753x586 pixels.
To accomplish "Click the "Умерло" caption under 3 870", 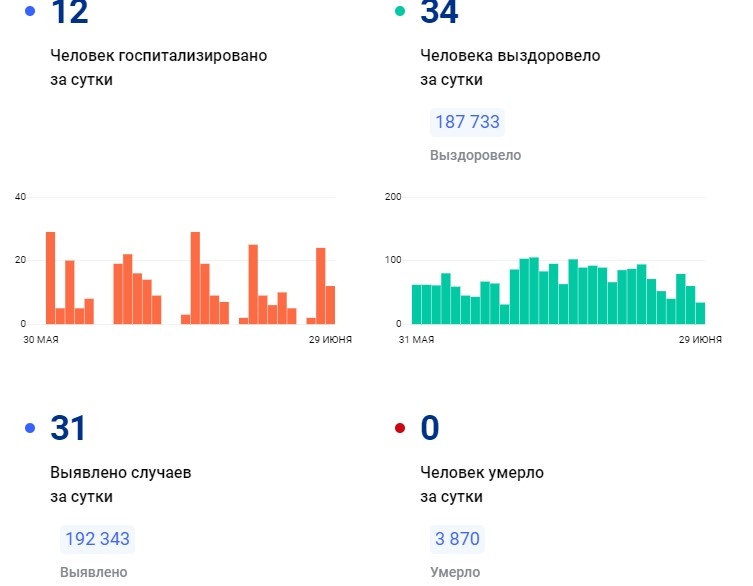I will pos(455,573).
